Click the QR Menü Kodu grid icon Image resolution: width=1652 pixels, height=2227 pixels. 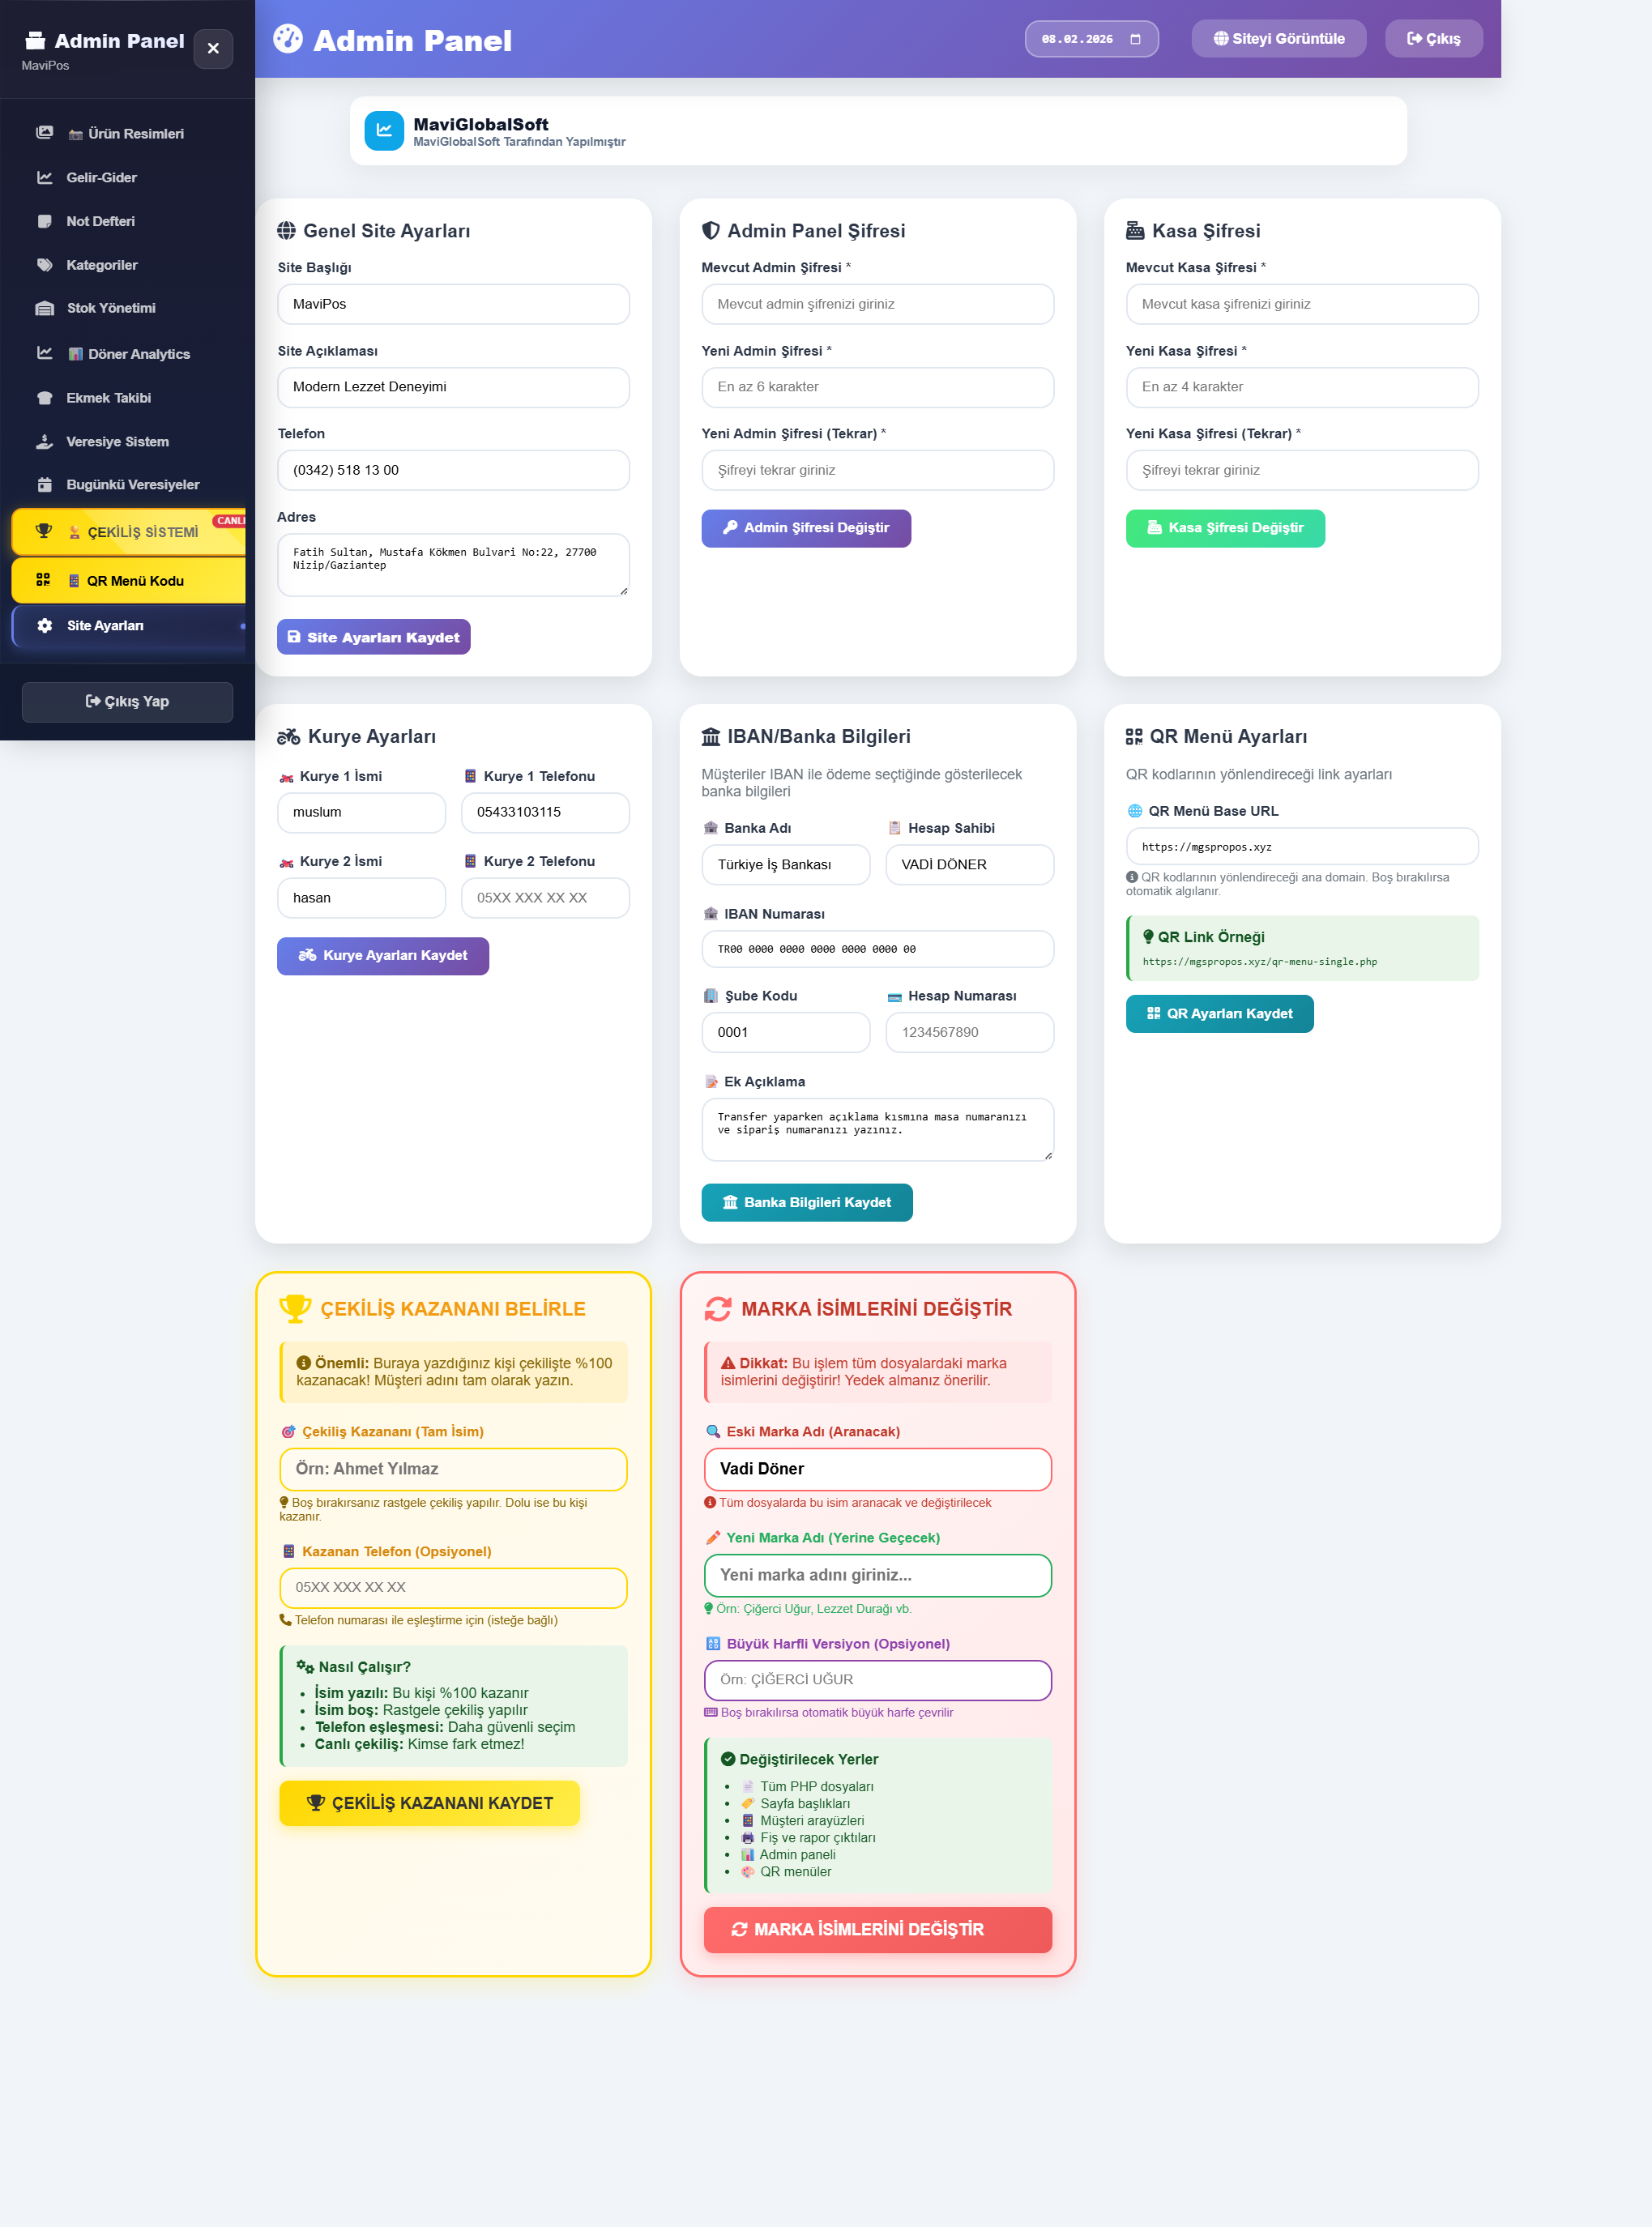click(x=43, y=580)
